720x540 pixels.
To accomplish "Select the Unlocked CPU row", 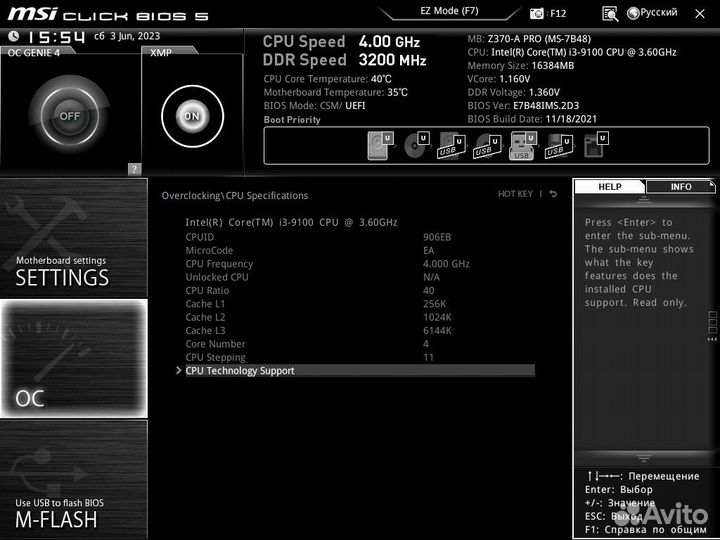I will 360,277.
